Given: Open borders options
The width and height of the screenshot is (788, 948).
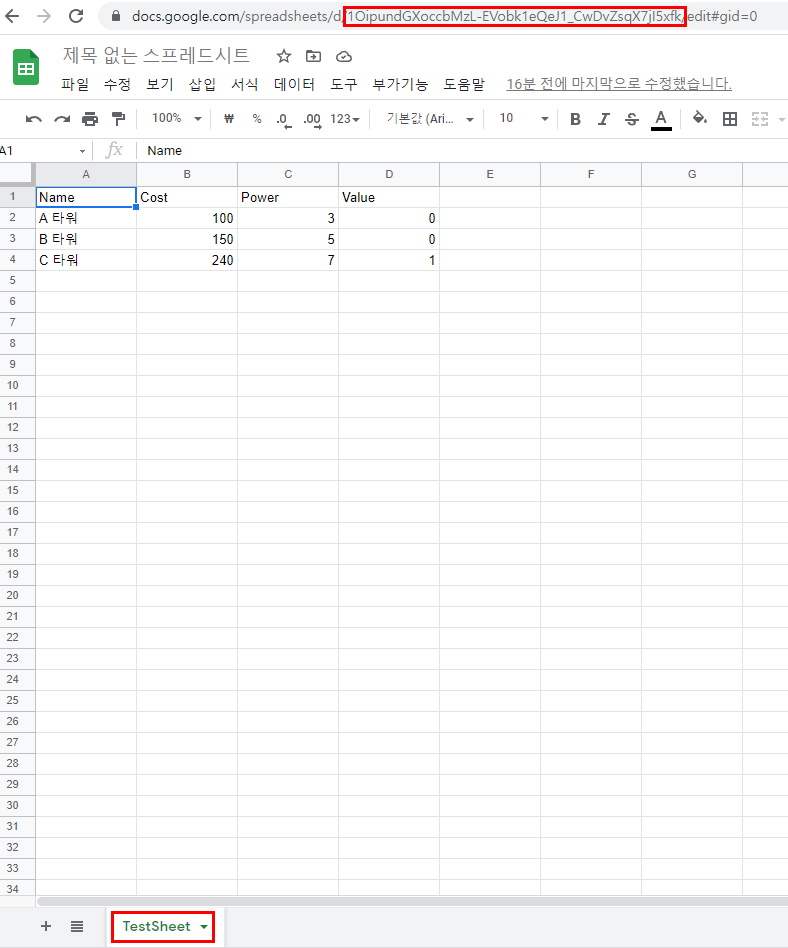Looking at the screenshot, I should (730, 119).
